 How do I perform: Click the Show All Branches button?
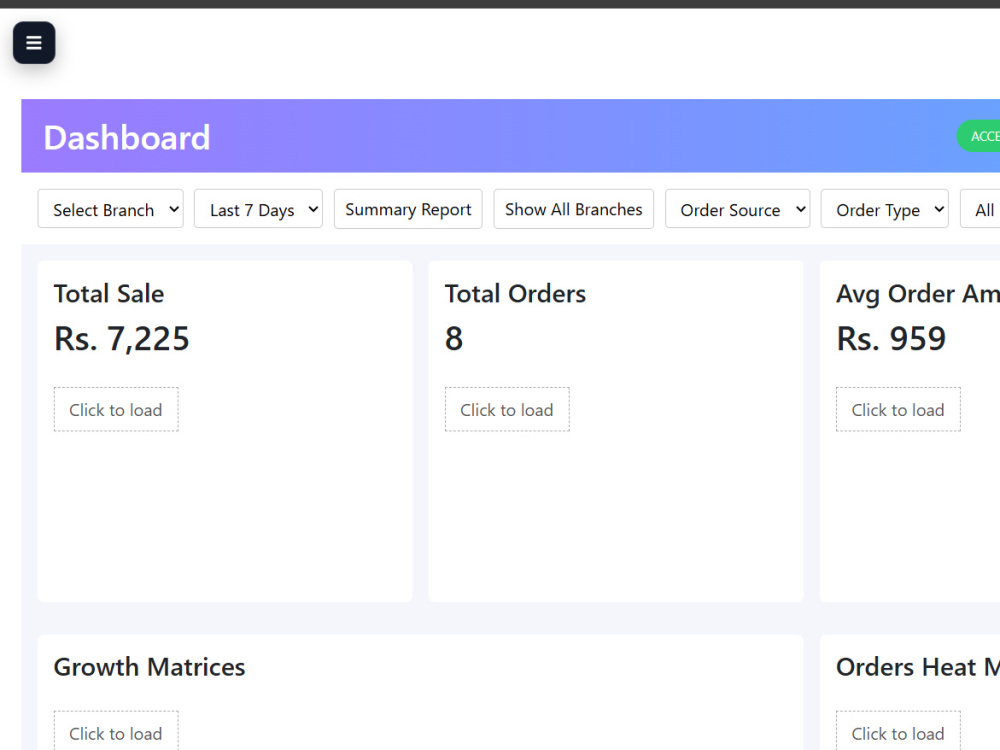(573, 209)
